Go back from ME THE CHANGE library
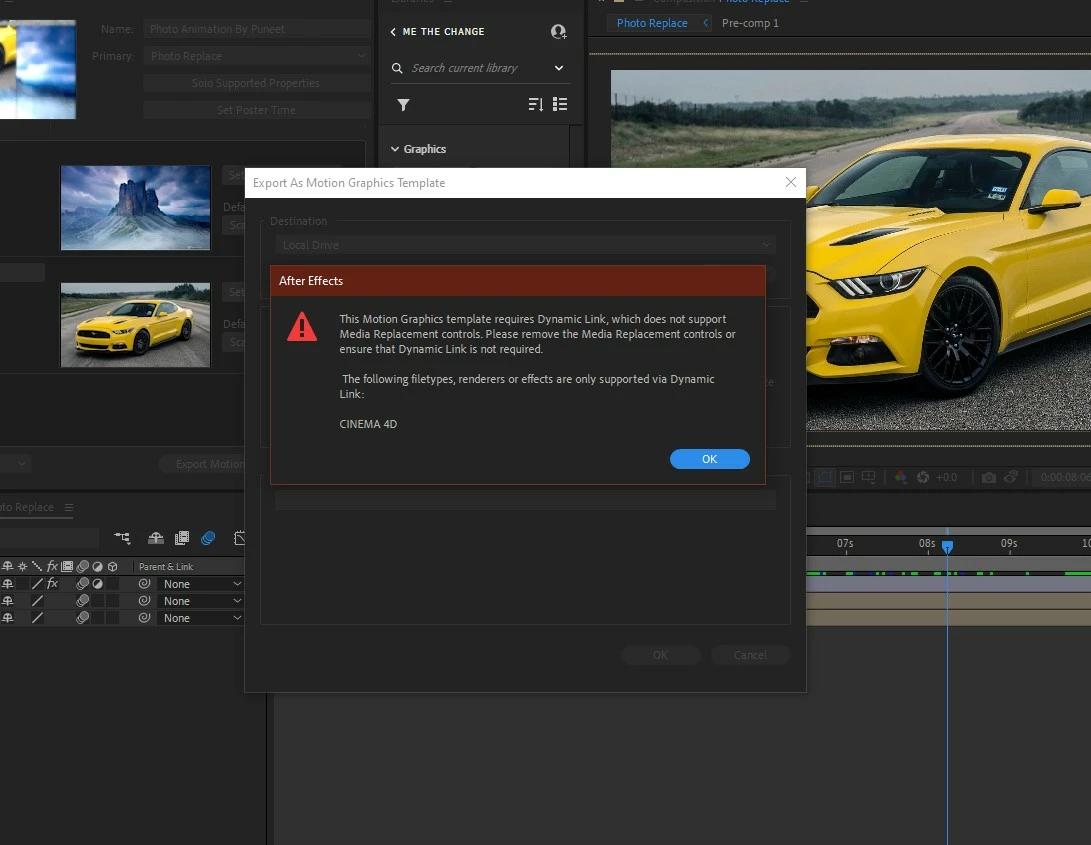This screenshot has width=1091, height=845. coord(393,32)
